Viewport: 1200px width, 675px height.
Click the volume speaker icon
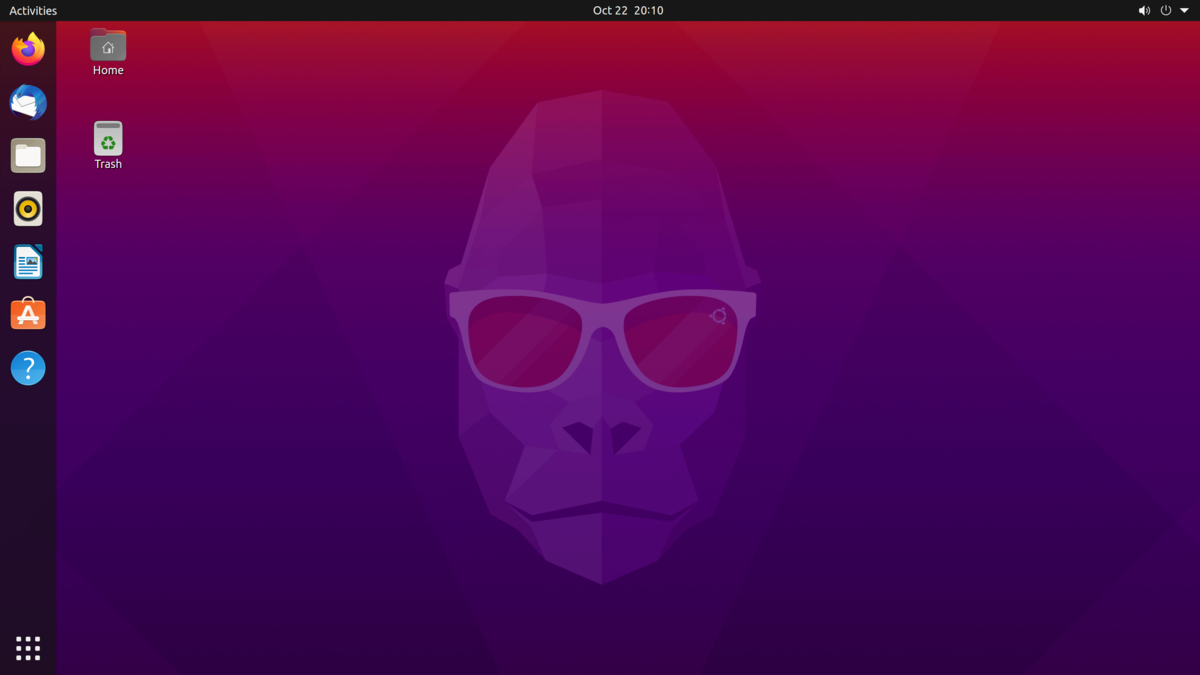click(1144, 10)
